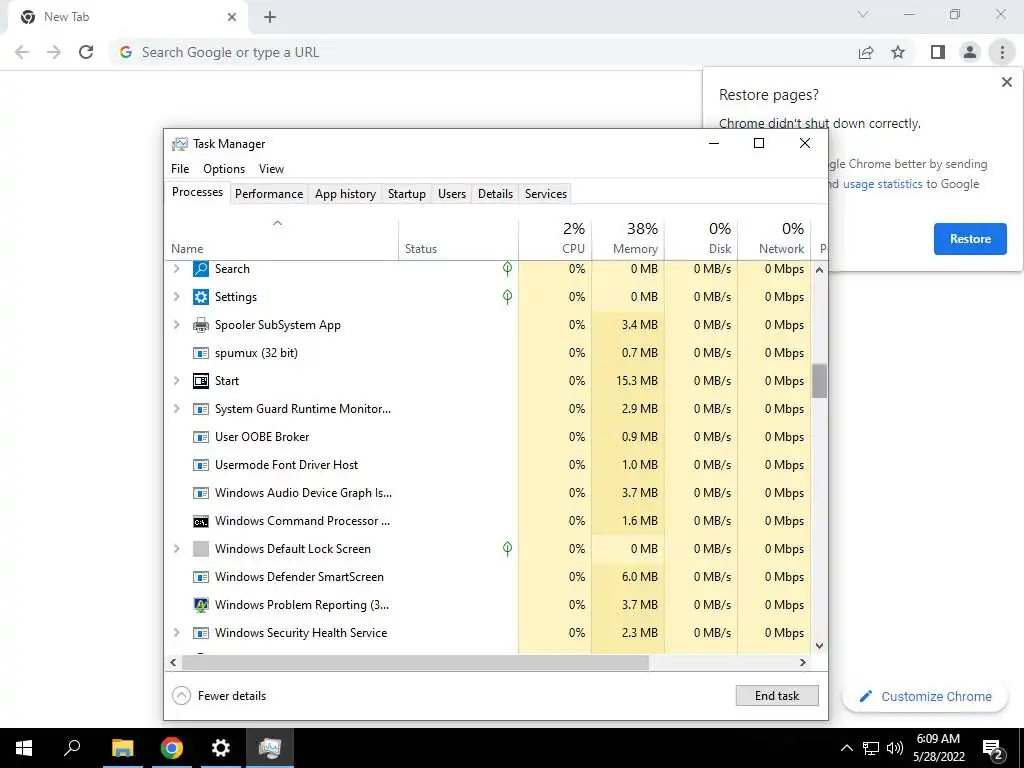Click the Windows Command Processor icon
The height and width of the screenshot is (768, 1024).
[x=200, y=521]
